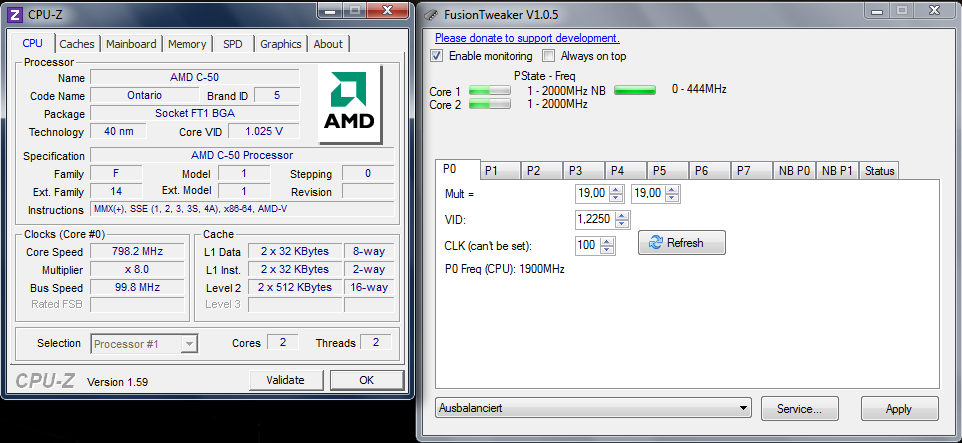The width and height of the screenshot is (962, 443).
Task: Select the P4 tab in FusionTweaker
Action: point(626,171)
